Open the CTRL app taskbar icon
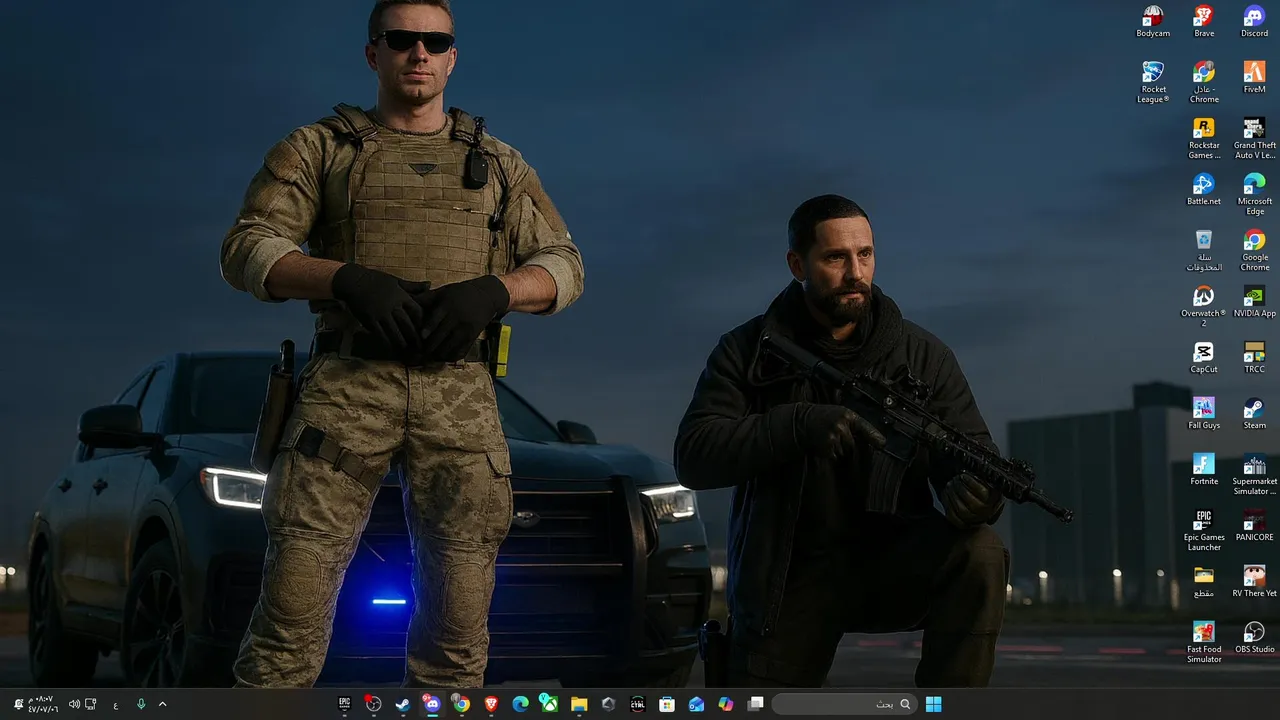This screenshot has height=720, width=1280. [638, 704]
